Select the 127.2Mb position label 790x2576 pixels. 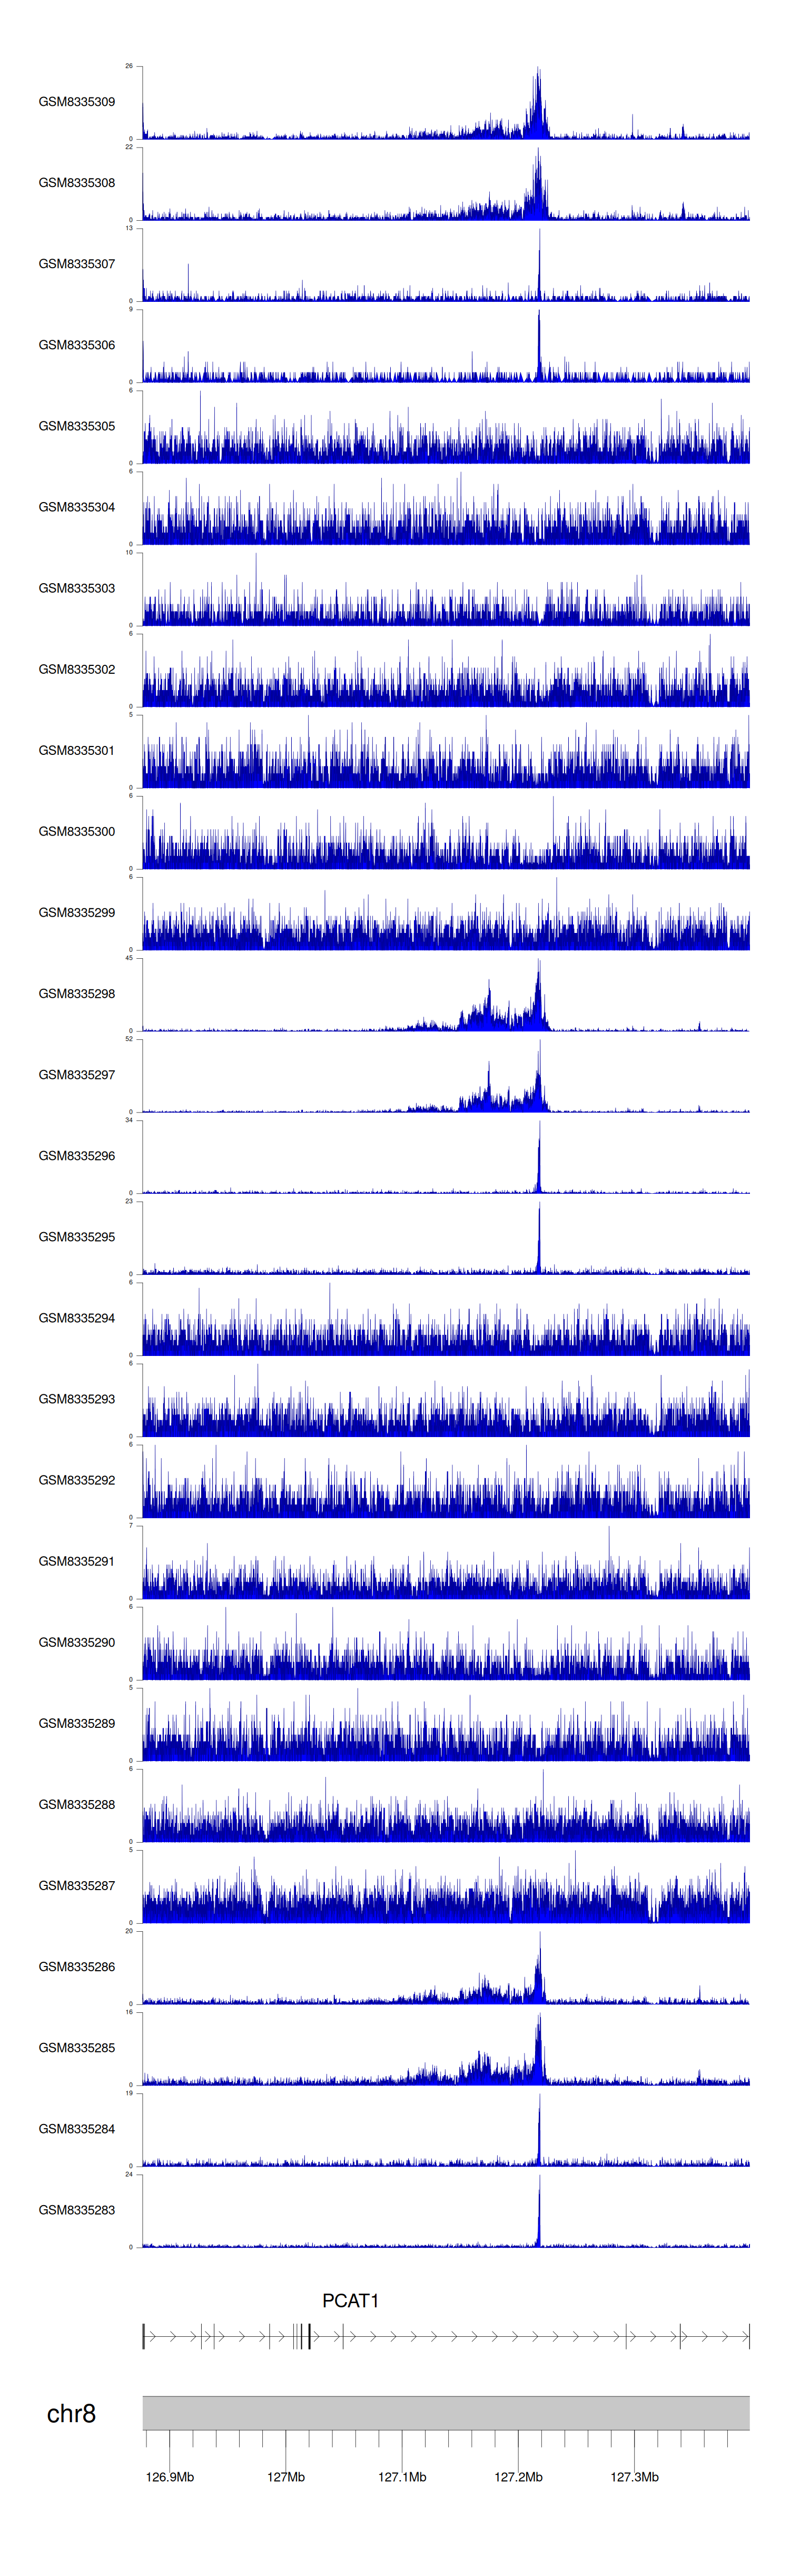coord(518,2477)
